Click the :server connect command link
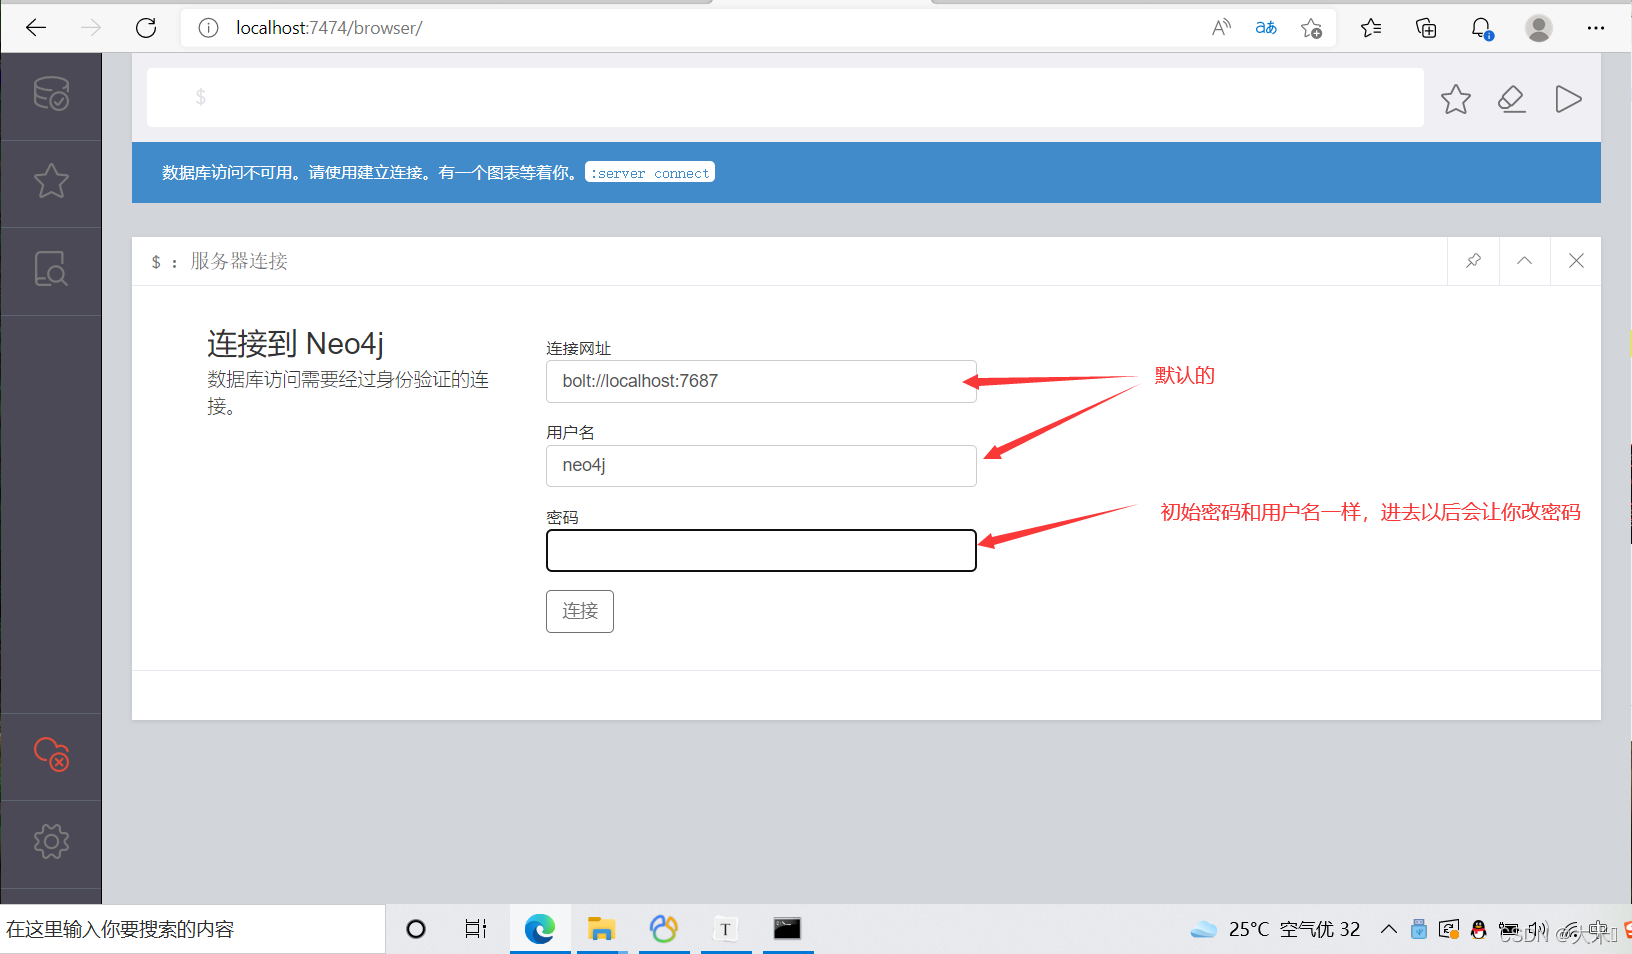This screenshot has width=1632, height=954. point(650,173)
